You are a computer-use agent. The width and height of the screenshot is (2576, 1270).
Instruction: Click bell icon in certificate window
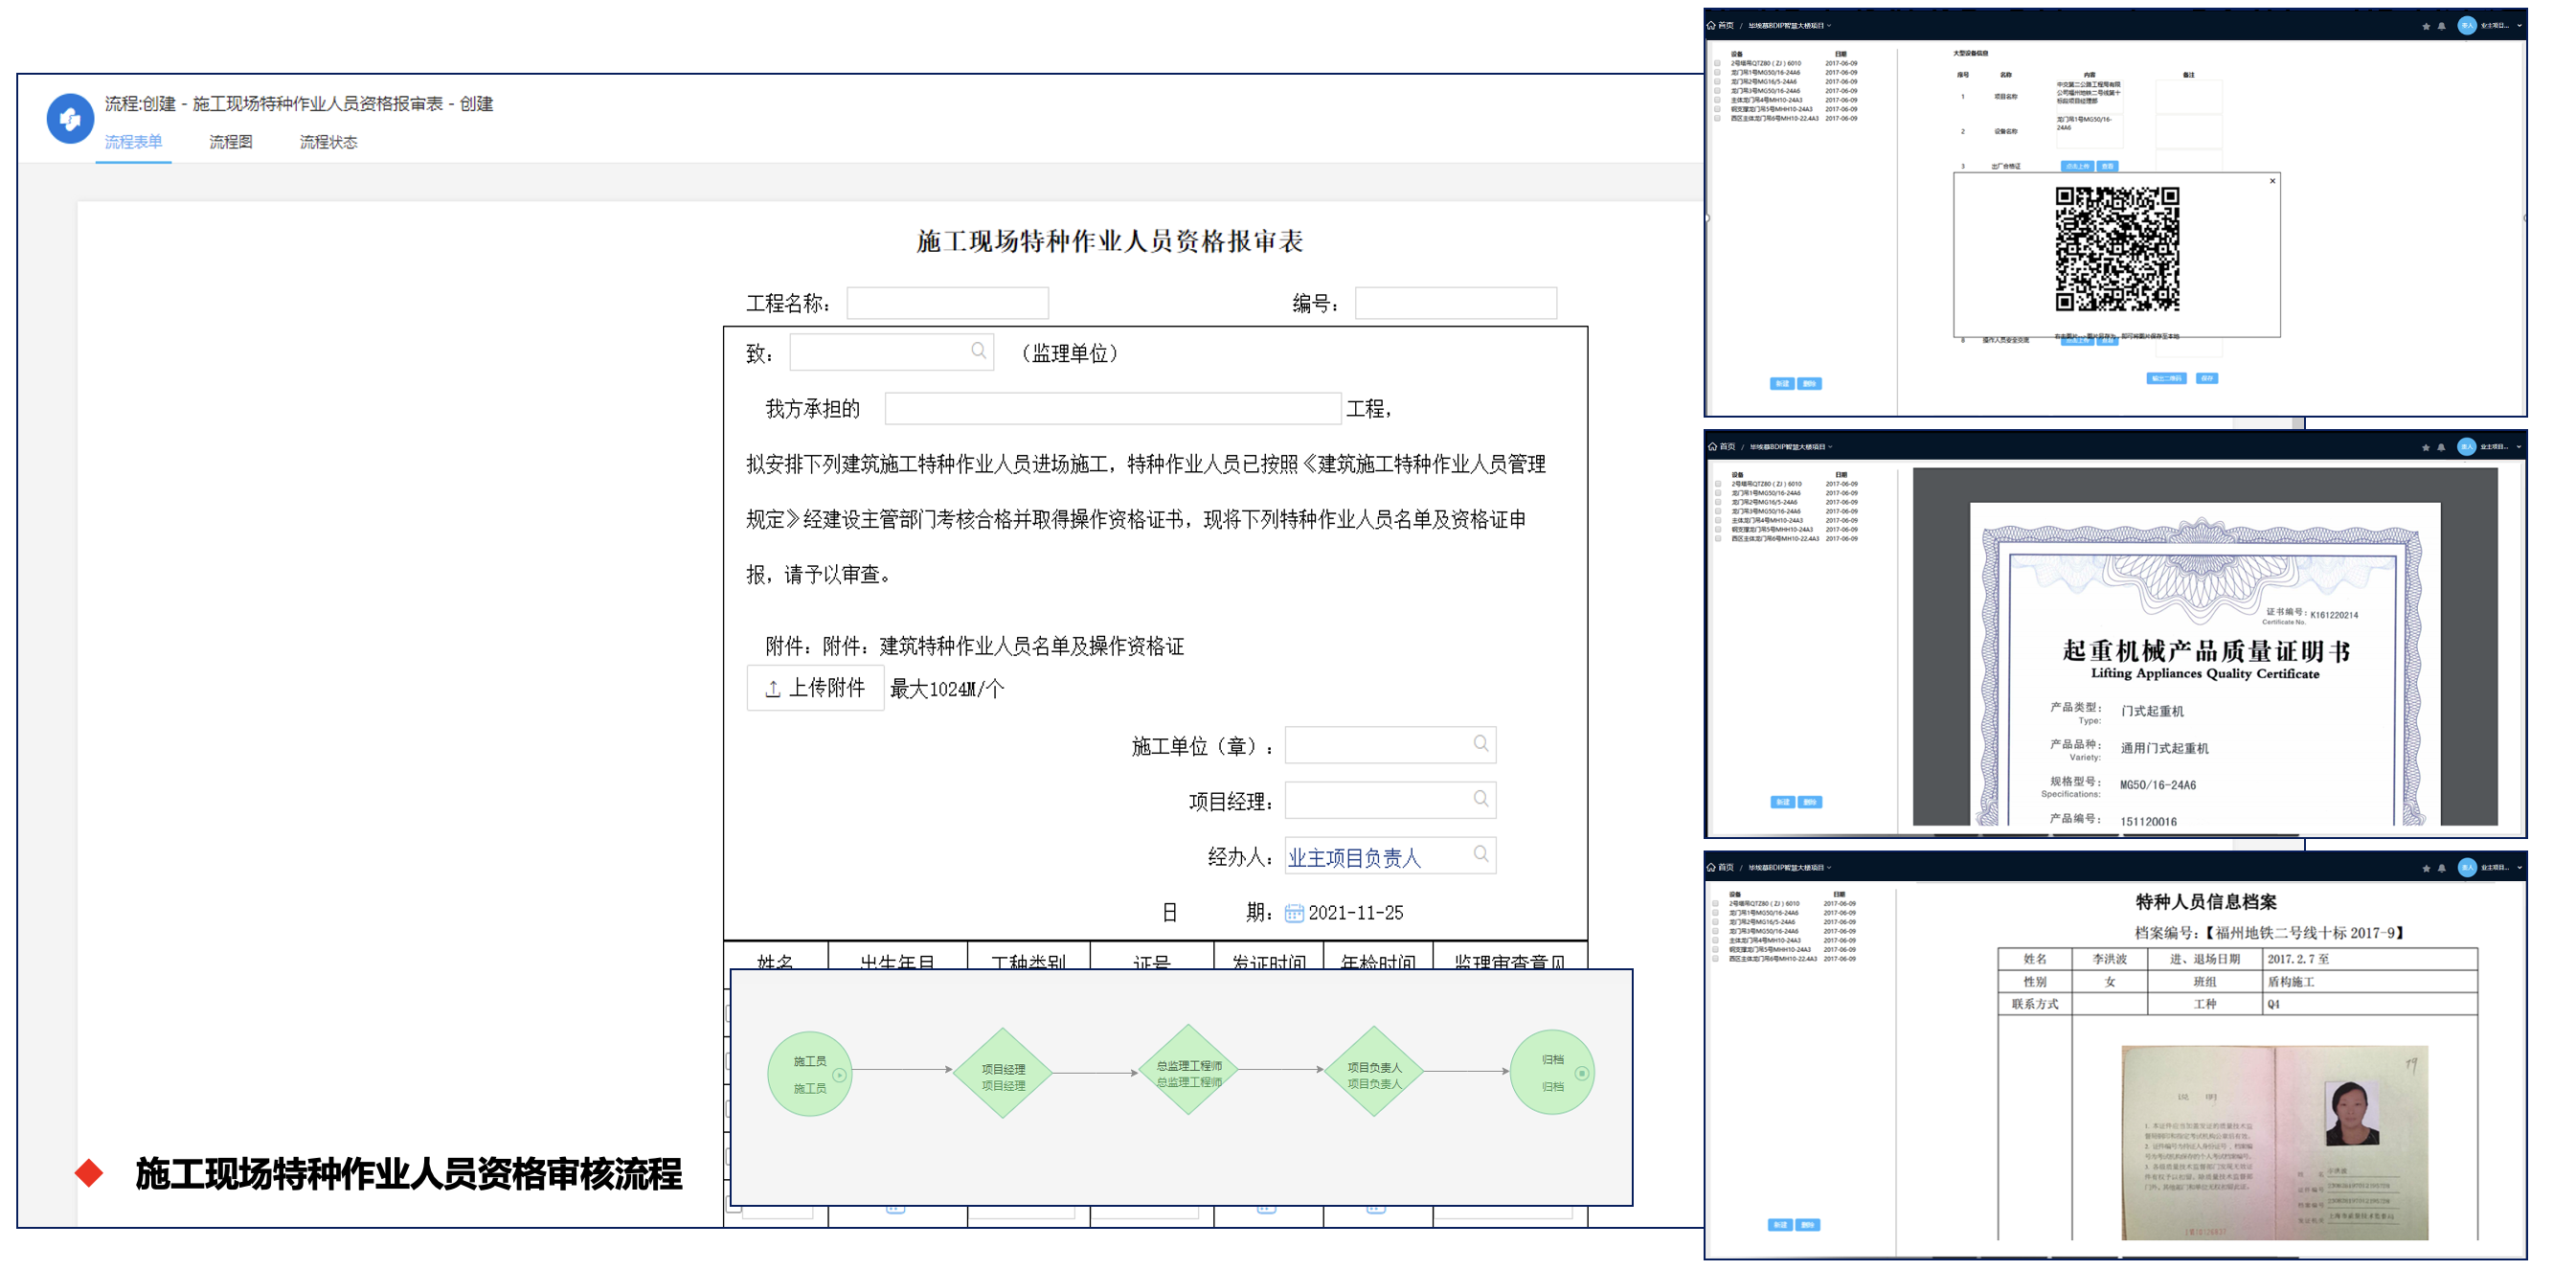[2441, 447]
